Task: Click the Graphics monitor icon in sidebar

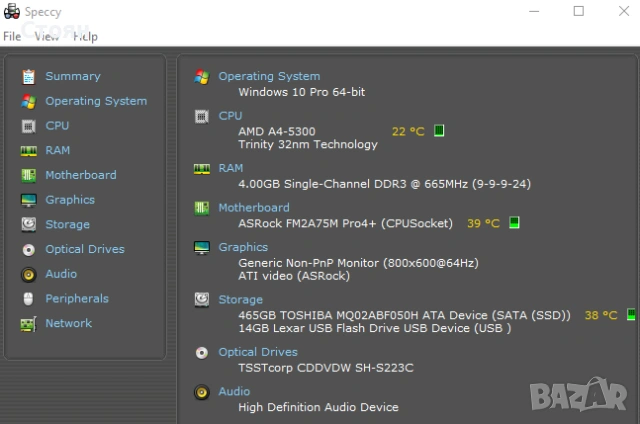Action: coord(29,200)
